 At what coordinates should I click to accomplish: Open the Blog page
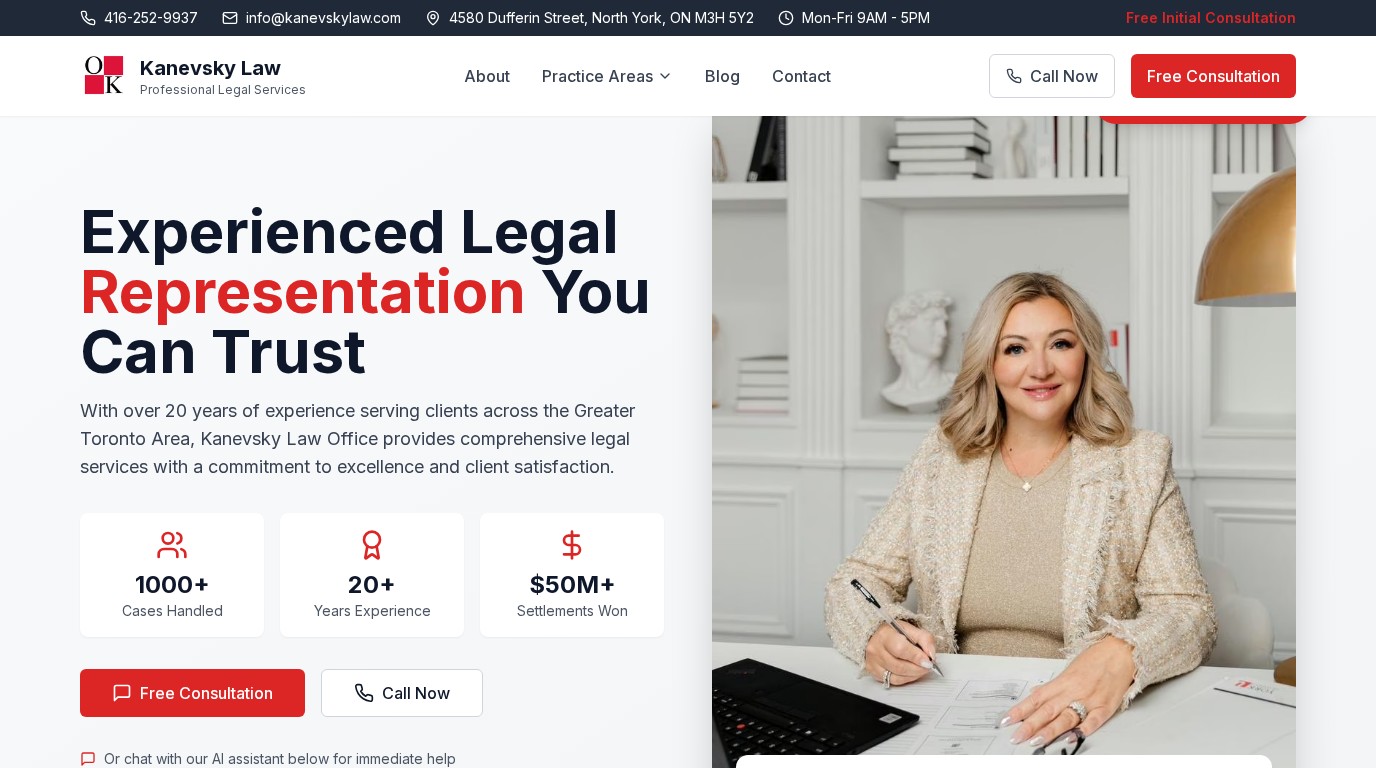tap(722, 76)
